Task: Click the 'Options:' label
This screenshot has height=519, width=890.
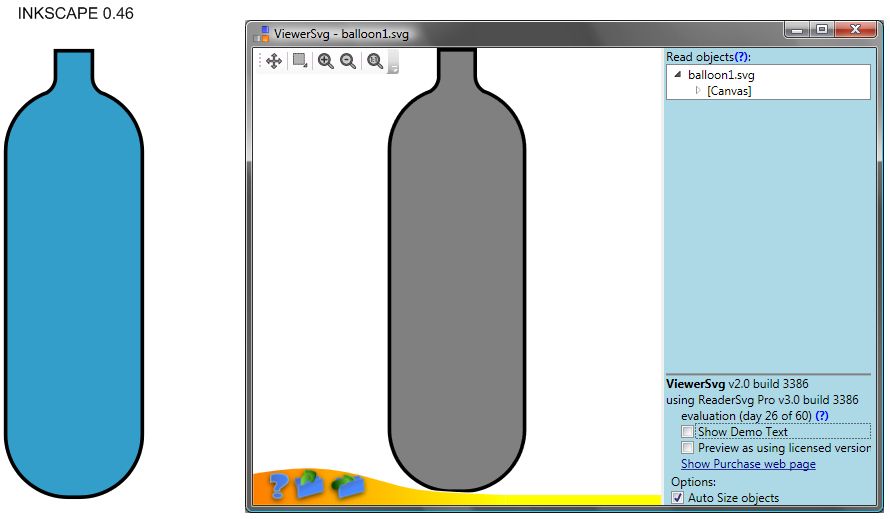Action: 693,482
